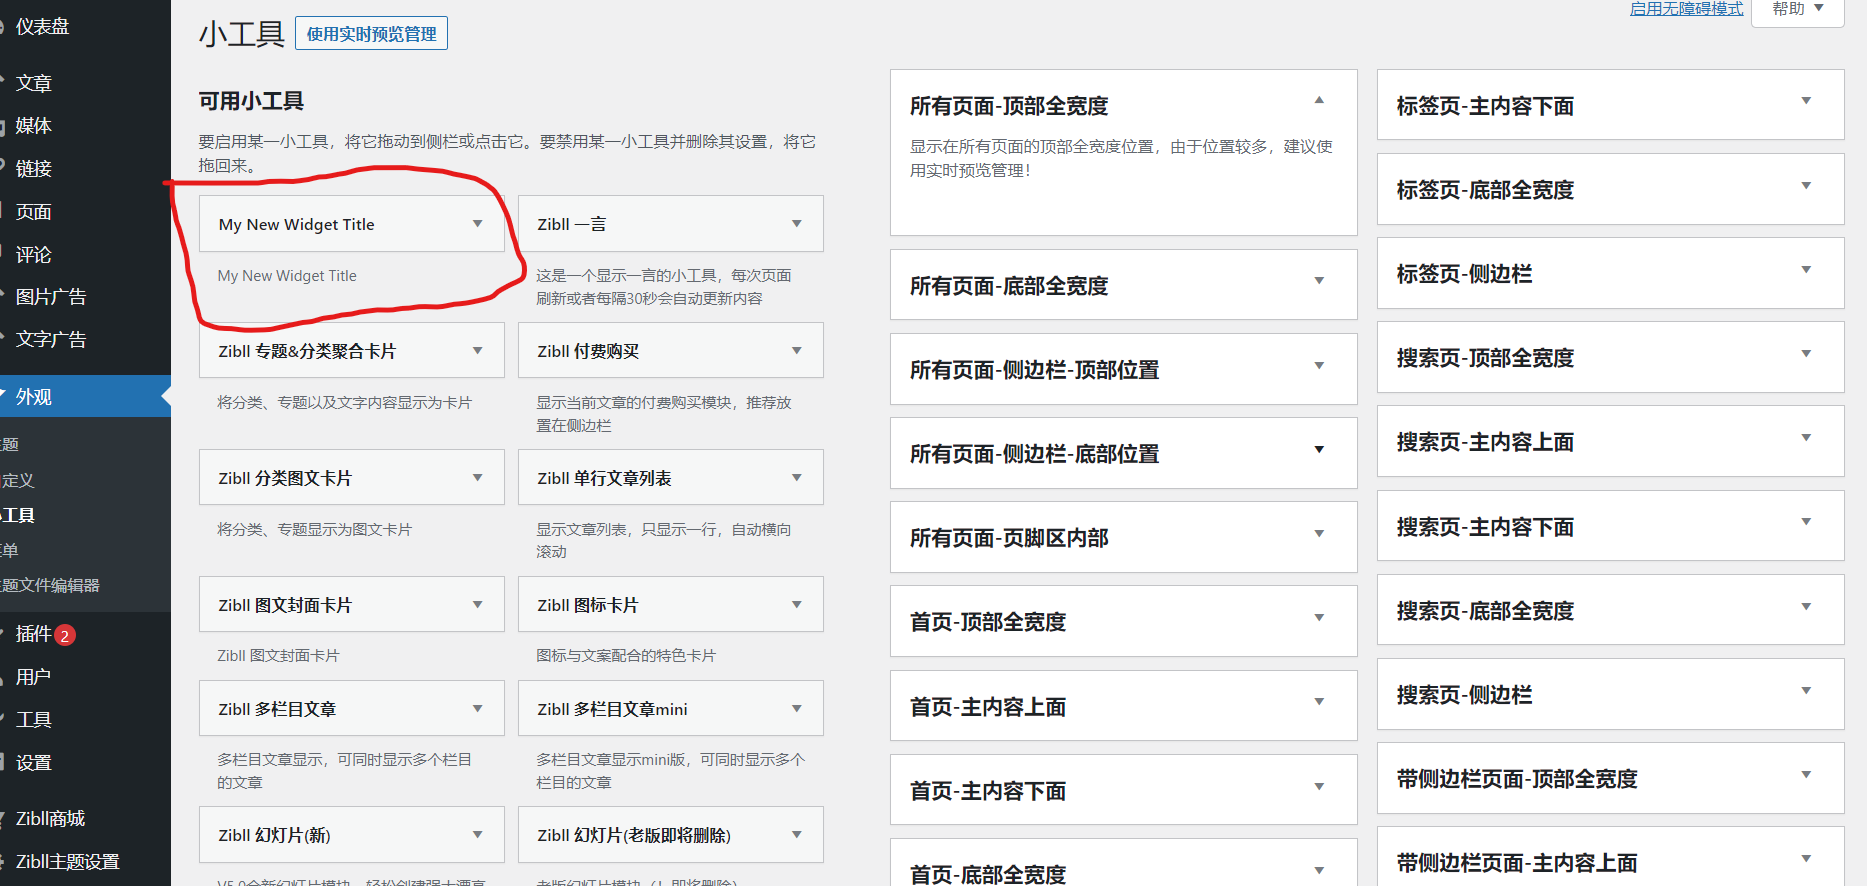Expand the 带侧边栏页面-主内容上面 area
This screenshot has width=1867, height=886.
coord(1806,859)
